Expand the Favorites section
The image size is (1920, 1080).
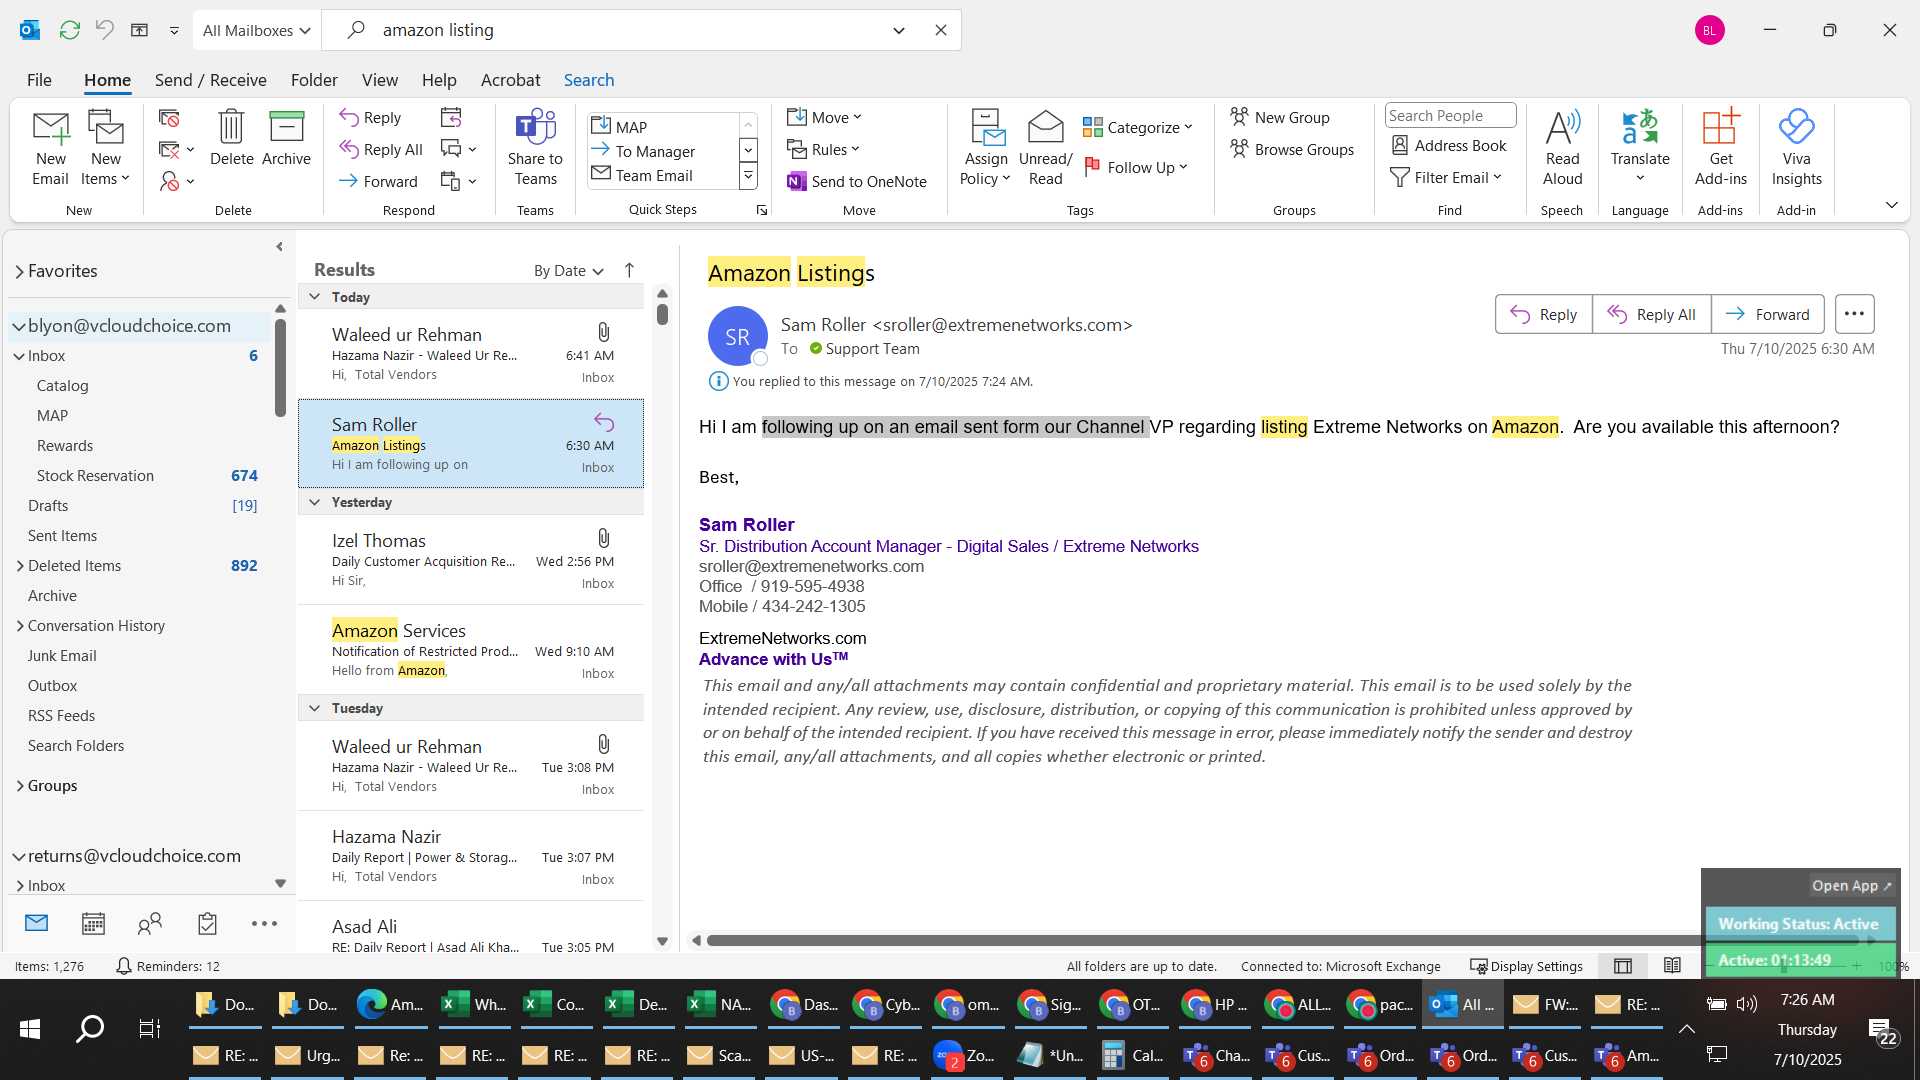click(19, 271)
